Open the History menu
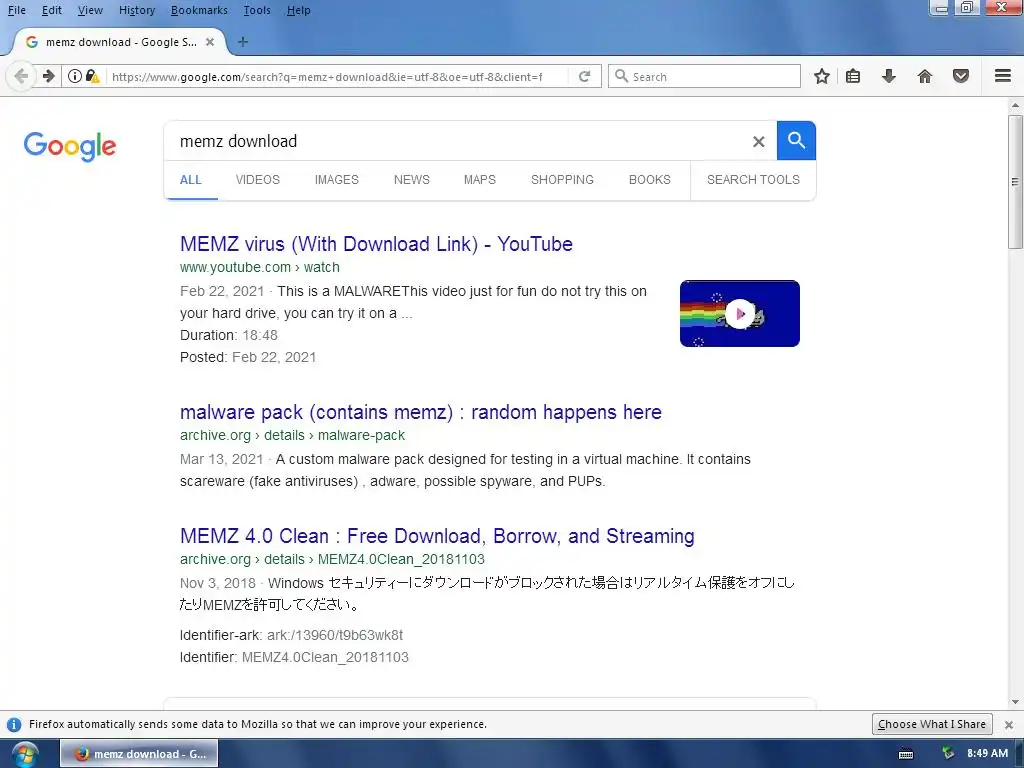1024x768 pixels. (137, 10)
